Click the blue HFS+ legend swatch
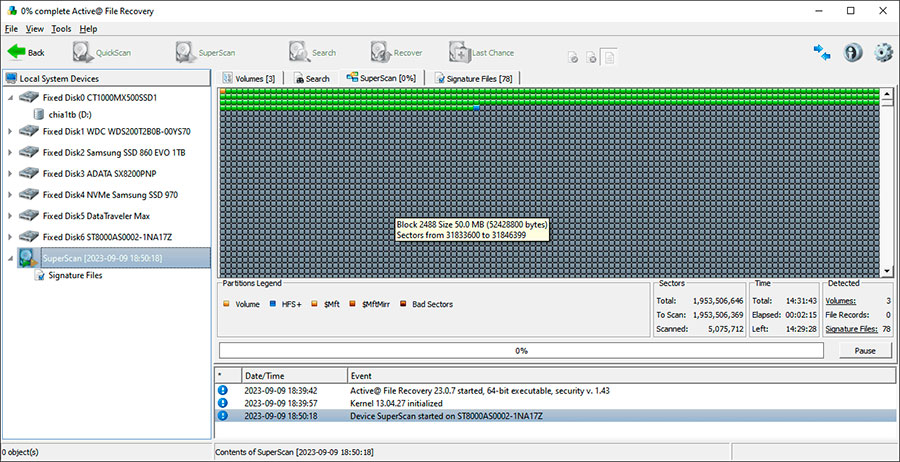Screen dimensions: 900x462 pyautogui.click(x=272, y=303)
